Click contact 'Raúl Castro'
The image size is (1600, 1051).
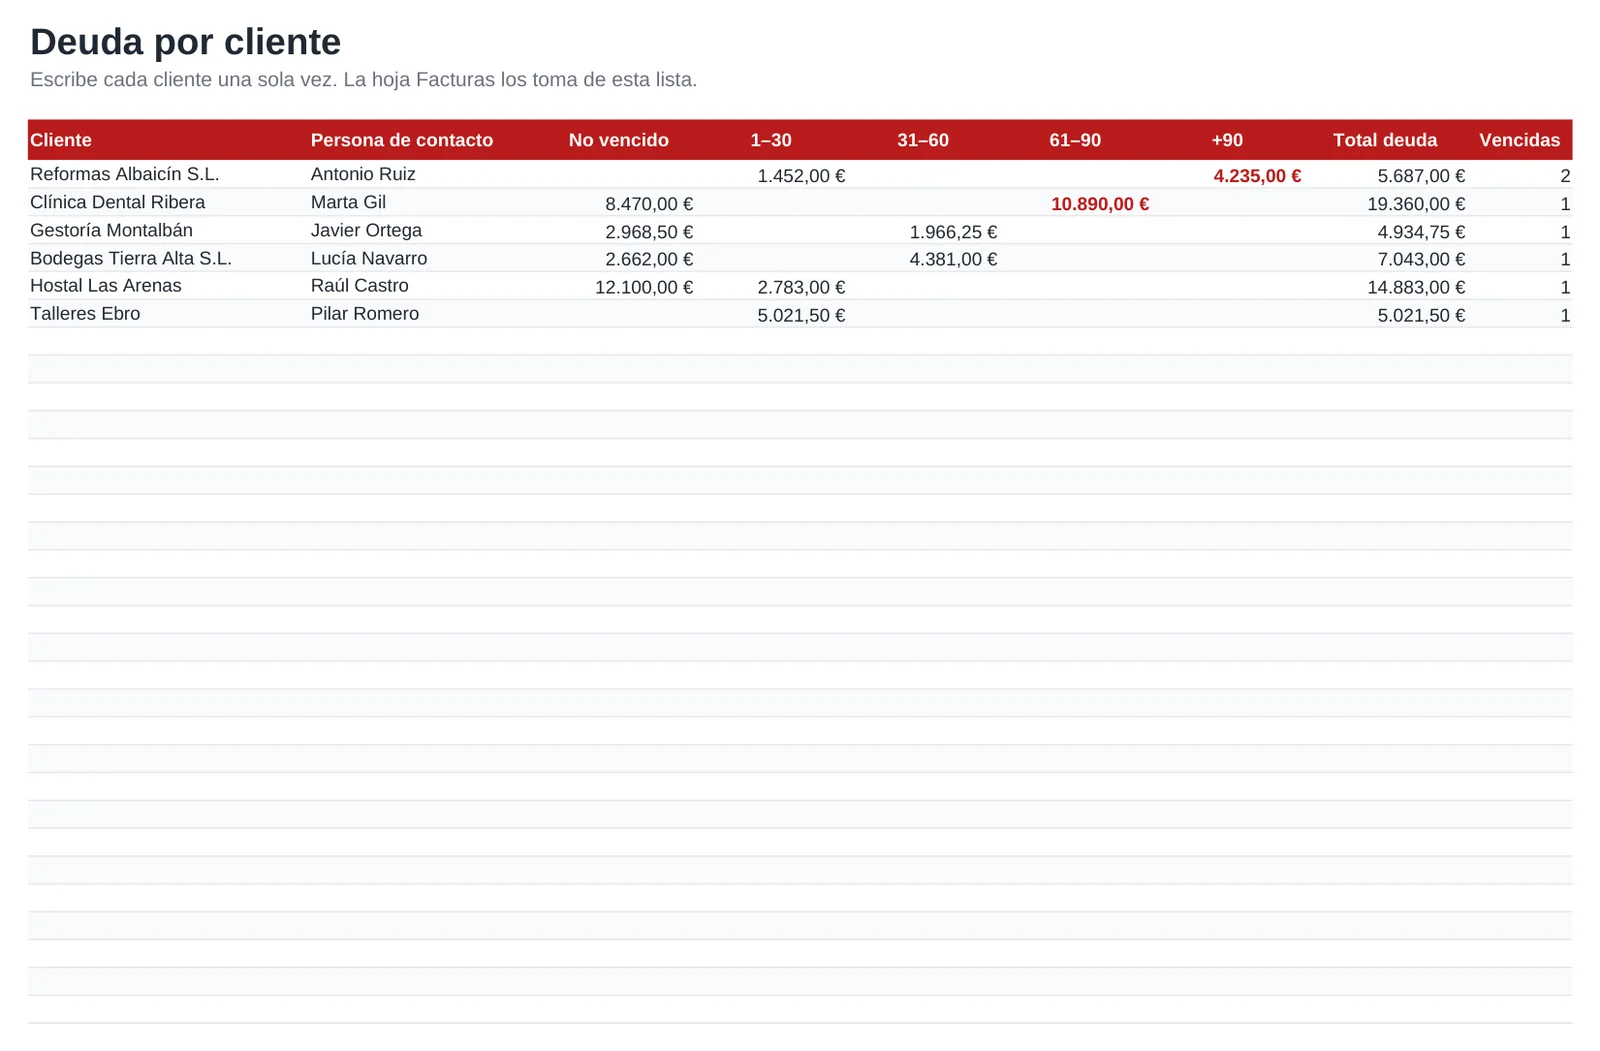(x=360, y=285)
